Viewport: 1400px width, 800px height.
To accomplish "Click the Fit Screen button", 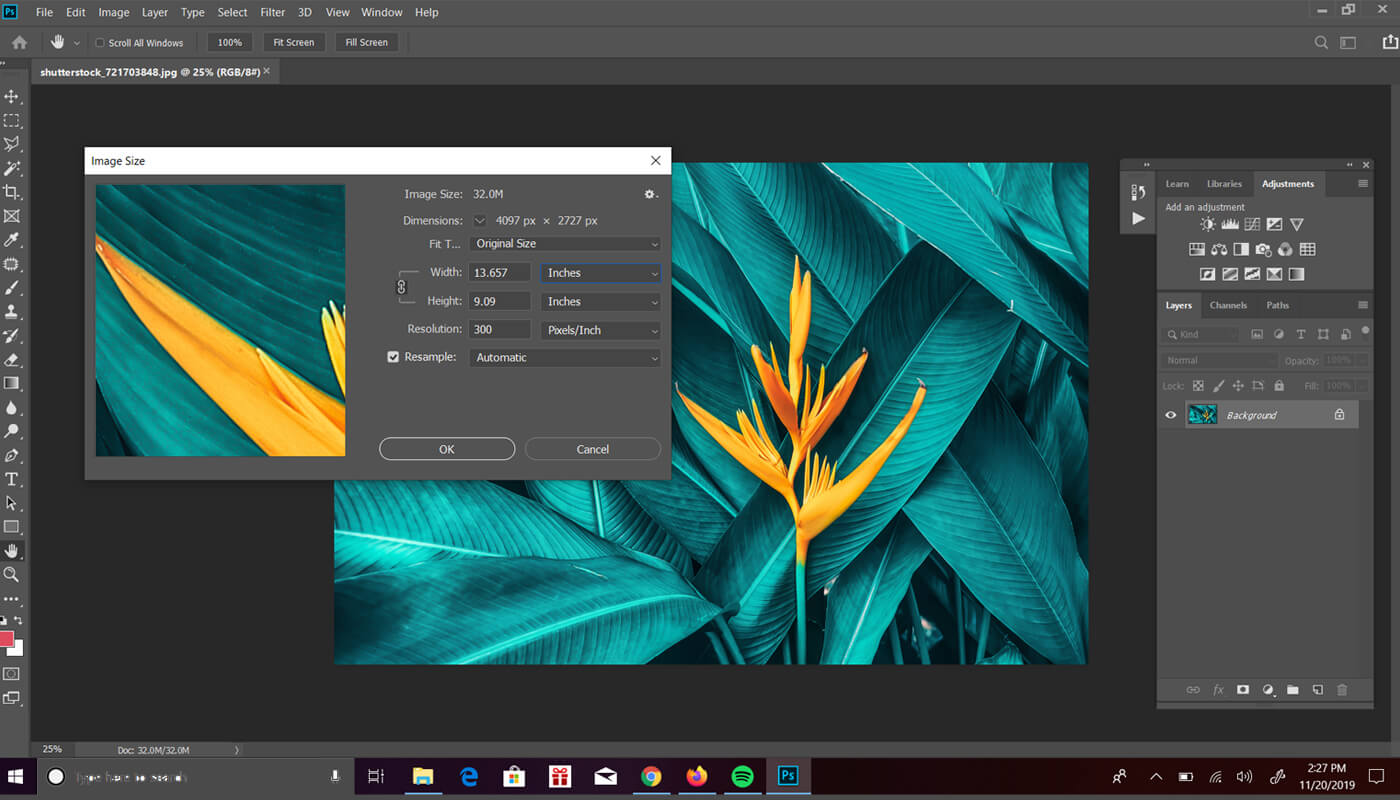I will tap(293, 42).
